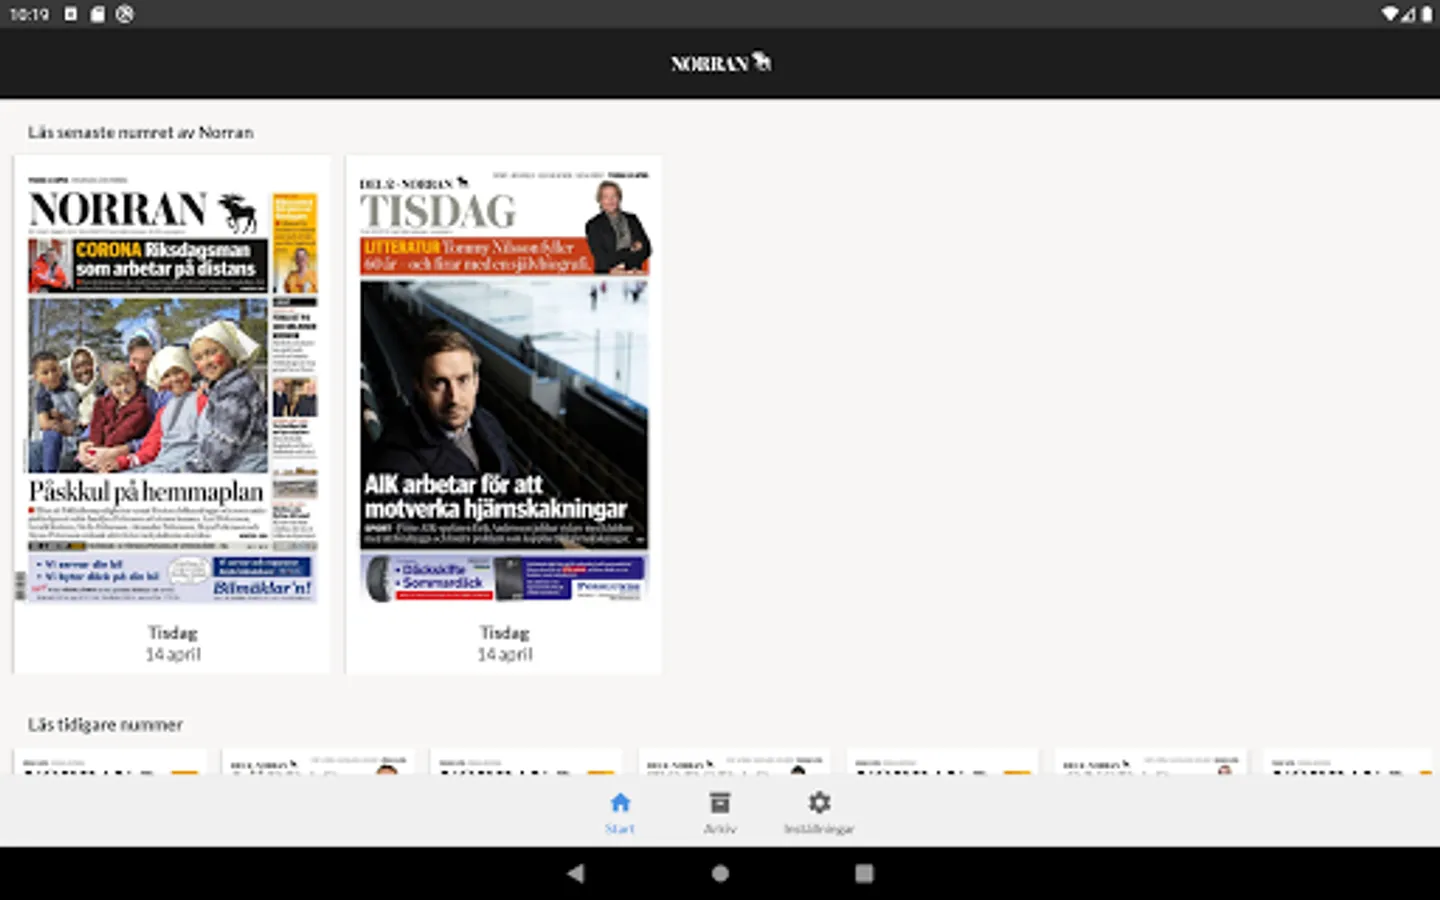Open the Inställningar gear icon
The image size is (1440, 900).
coord(819,802)
